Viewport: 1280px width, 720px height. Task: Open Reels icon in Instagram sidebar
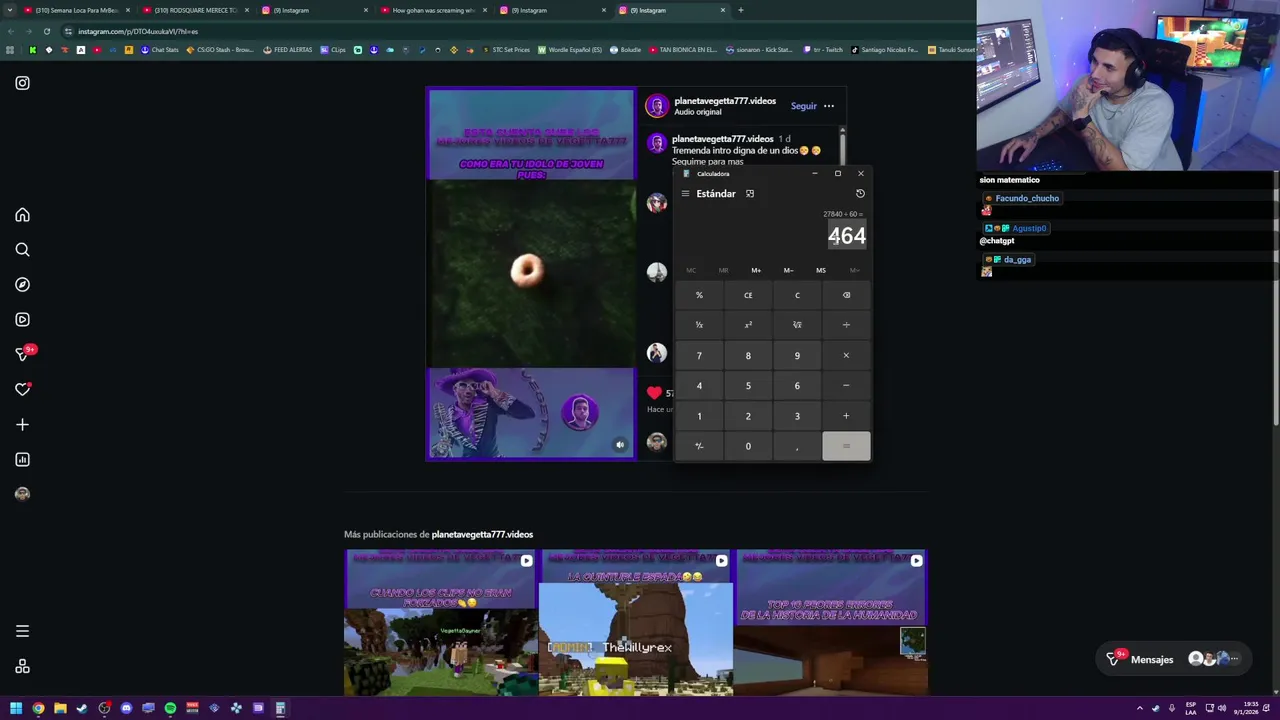coord(22,320)
